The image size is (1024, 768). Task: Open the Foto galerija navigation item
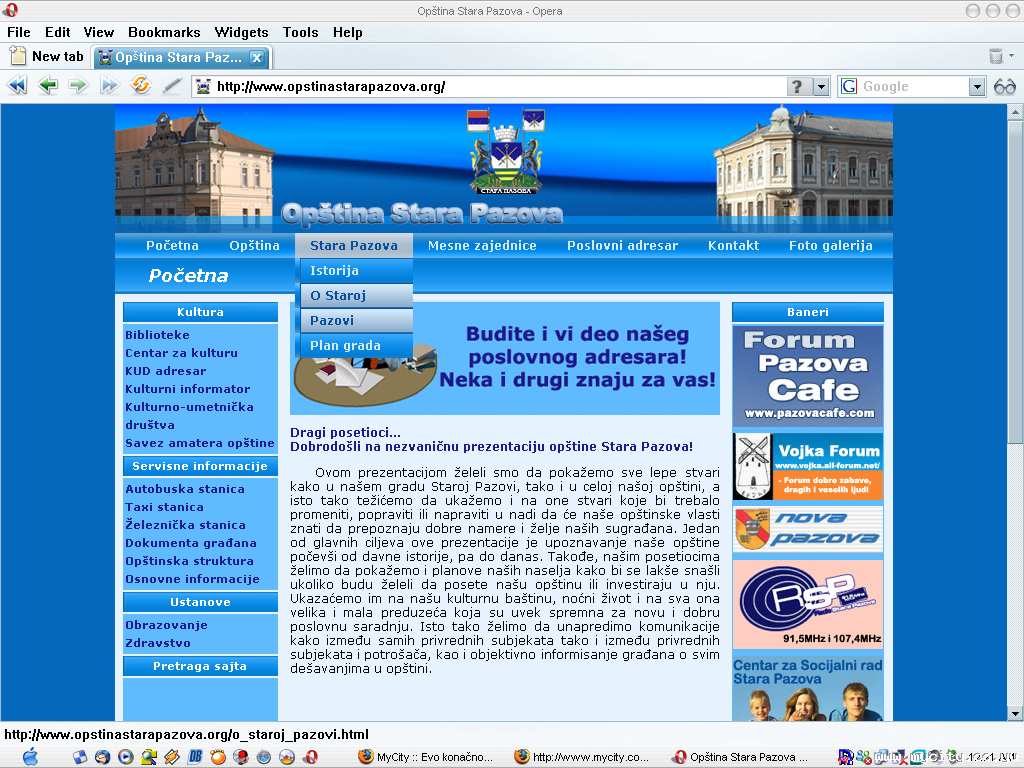(831, 246)
